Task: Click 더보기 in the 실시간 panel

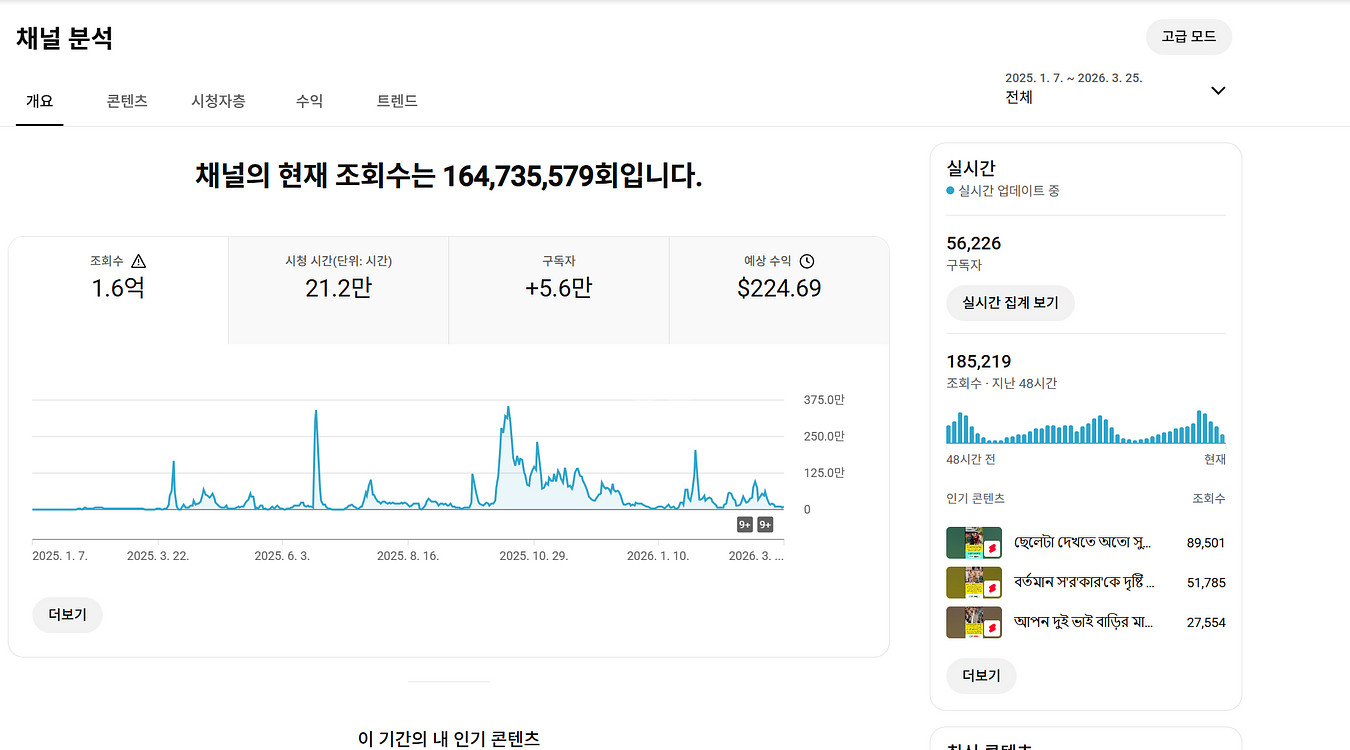Action: tap(981, 676)
